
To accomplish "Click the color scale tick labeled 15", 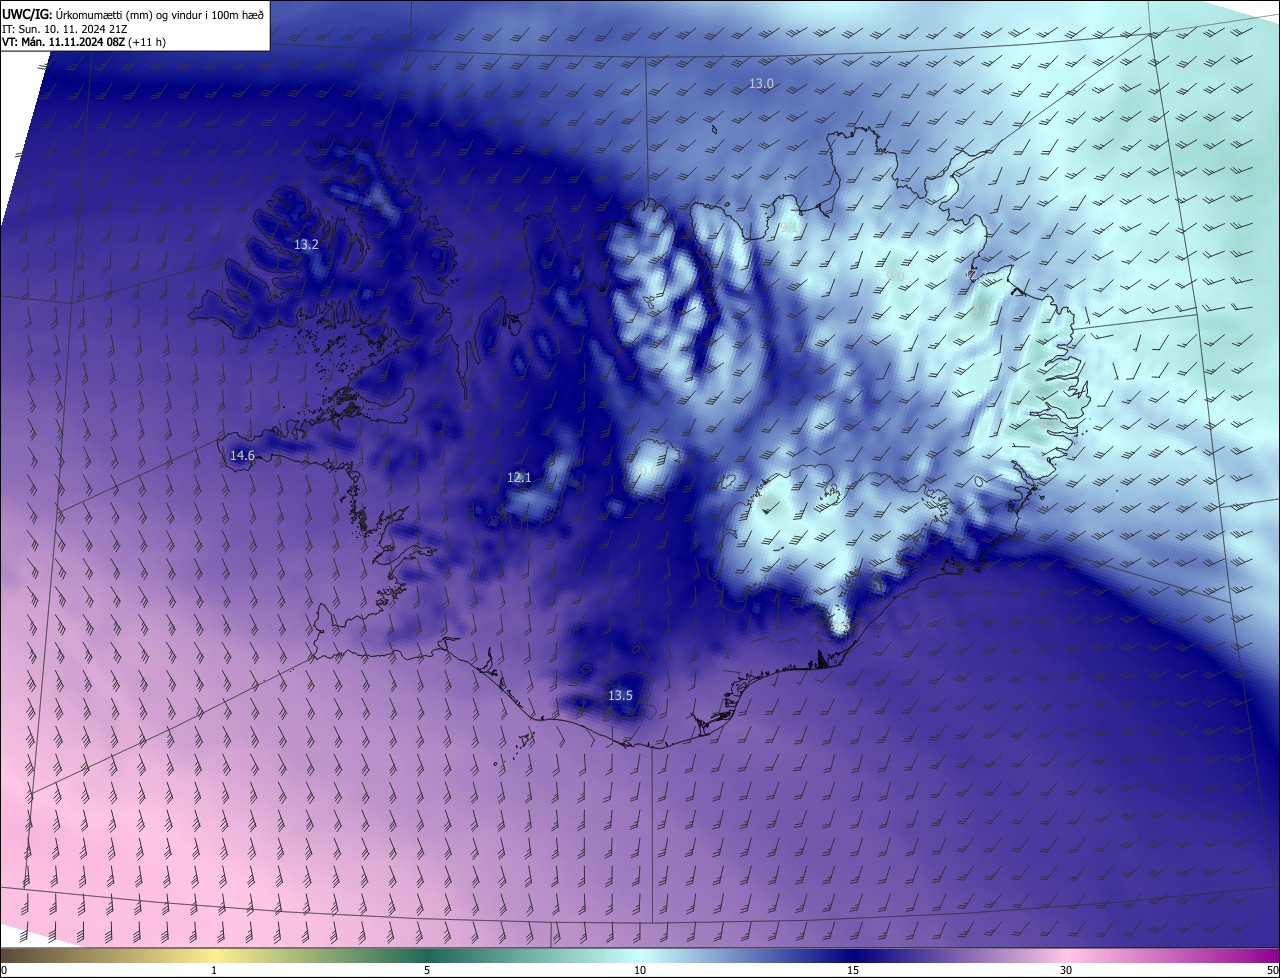I will click(x=853, y=970).
